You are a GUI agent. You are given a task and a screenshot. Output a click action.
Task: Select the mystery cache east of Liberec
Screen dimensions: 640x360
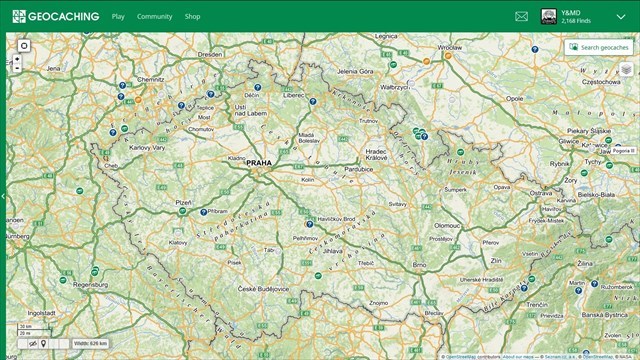pyautogui.click(x=313, y=101)
